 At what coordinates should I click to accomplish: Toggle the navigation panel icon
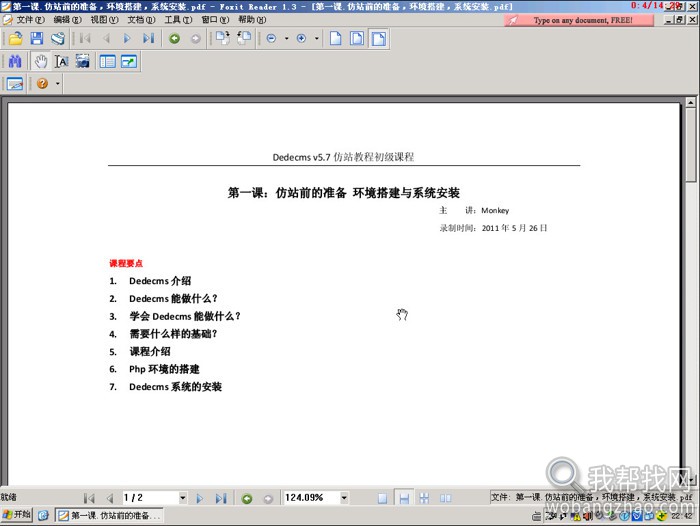click(108, 62)
